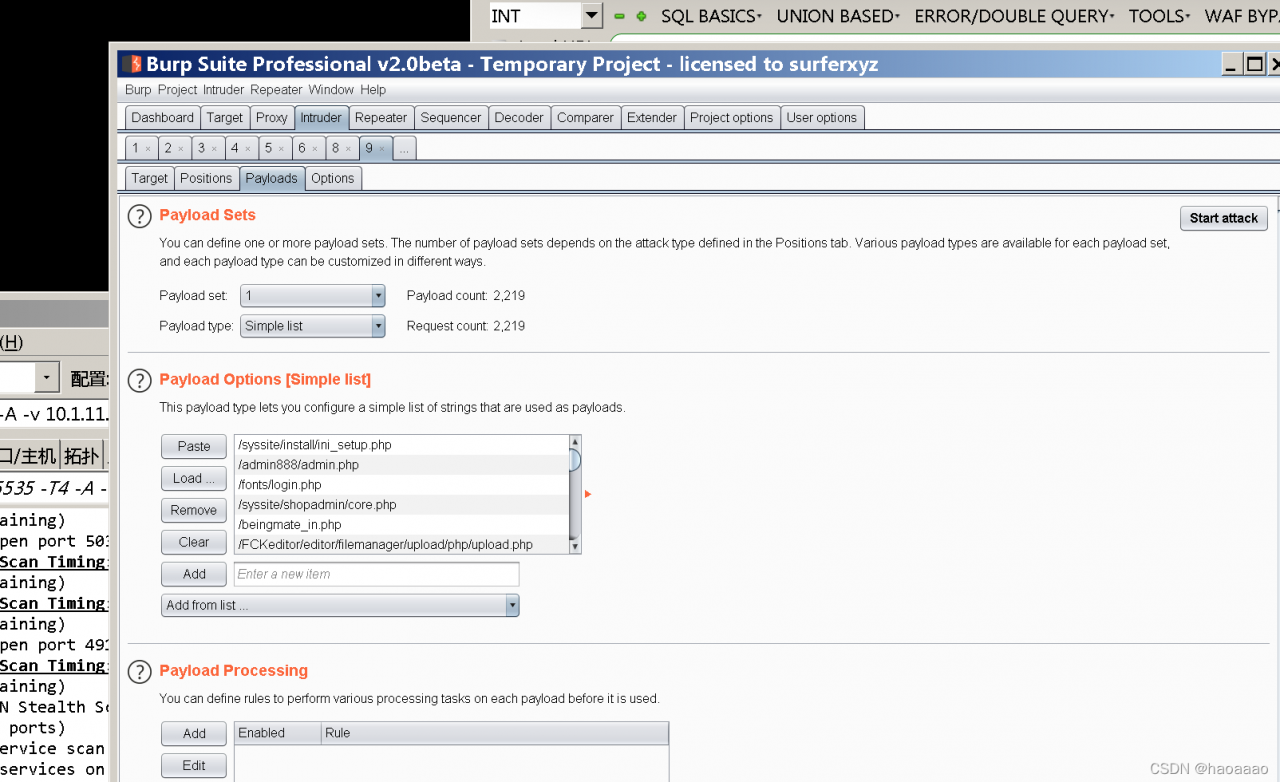The image size is (1280, 782).
Task: Open help for Payload Options section
Action: point(139,381)
